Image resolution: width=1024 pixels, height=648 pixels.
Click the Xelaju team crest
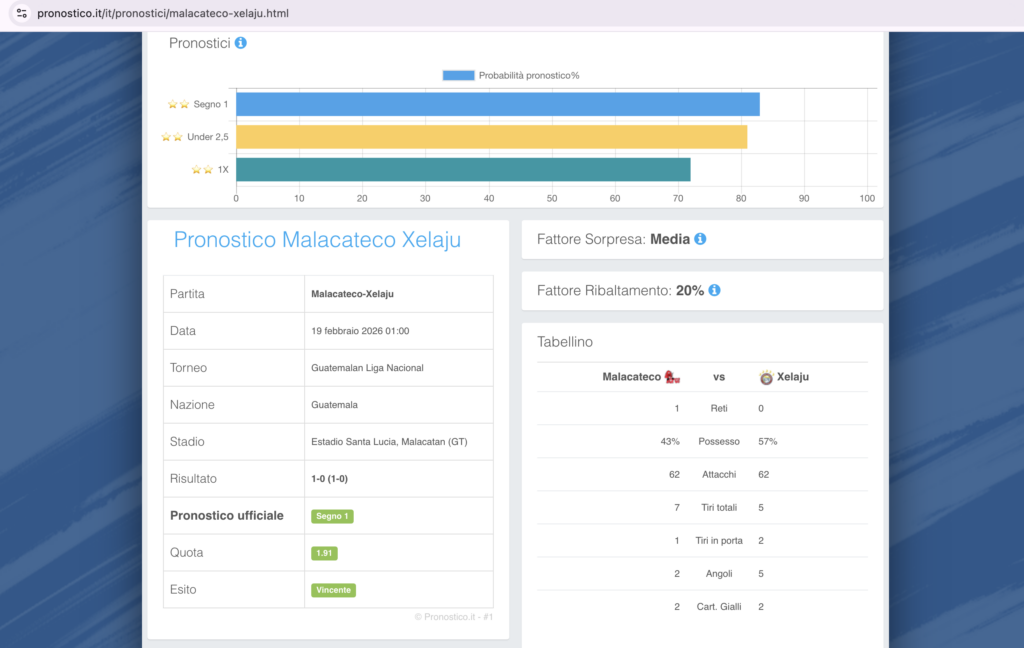[x=766, y=377]
